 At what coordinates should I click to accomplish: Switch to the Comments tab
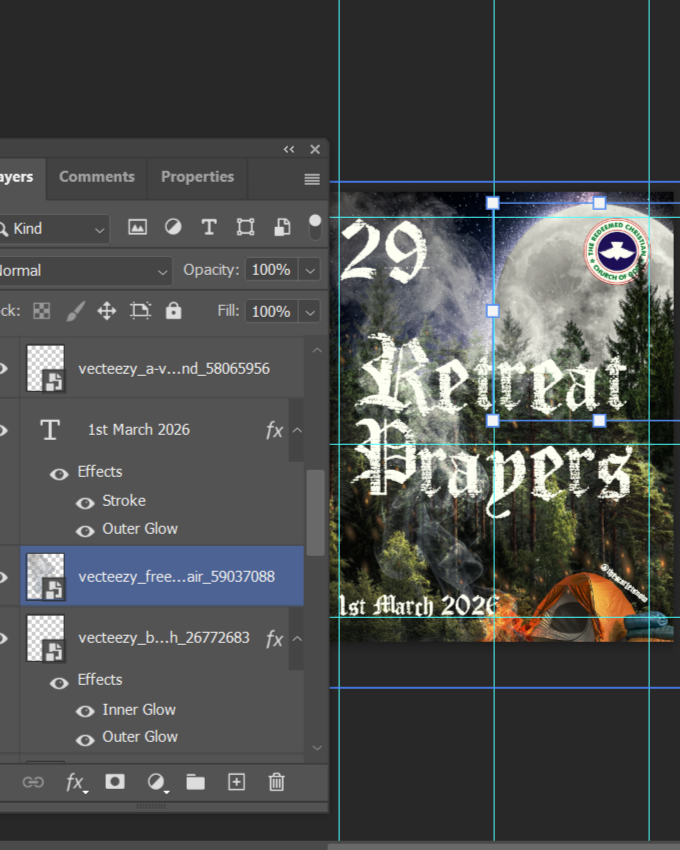(x=97, y=177)
